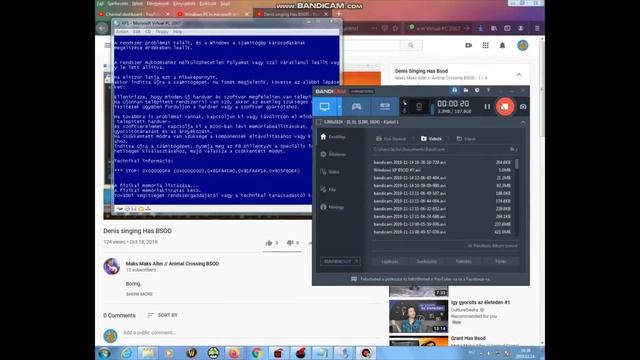Open Maks Maks Alter channel name link

[x=172, y=264]
